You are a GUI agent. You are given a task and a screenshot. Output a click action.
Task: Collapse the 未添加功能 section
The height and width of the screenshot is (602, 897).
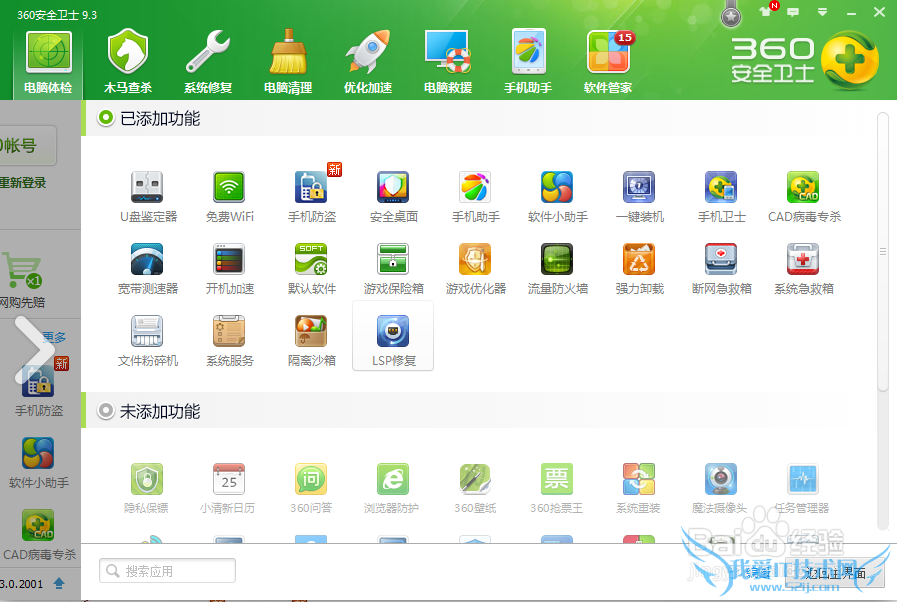106,411
